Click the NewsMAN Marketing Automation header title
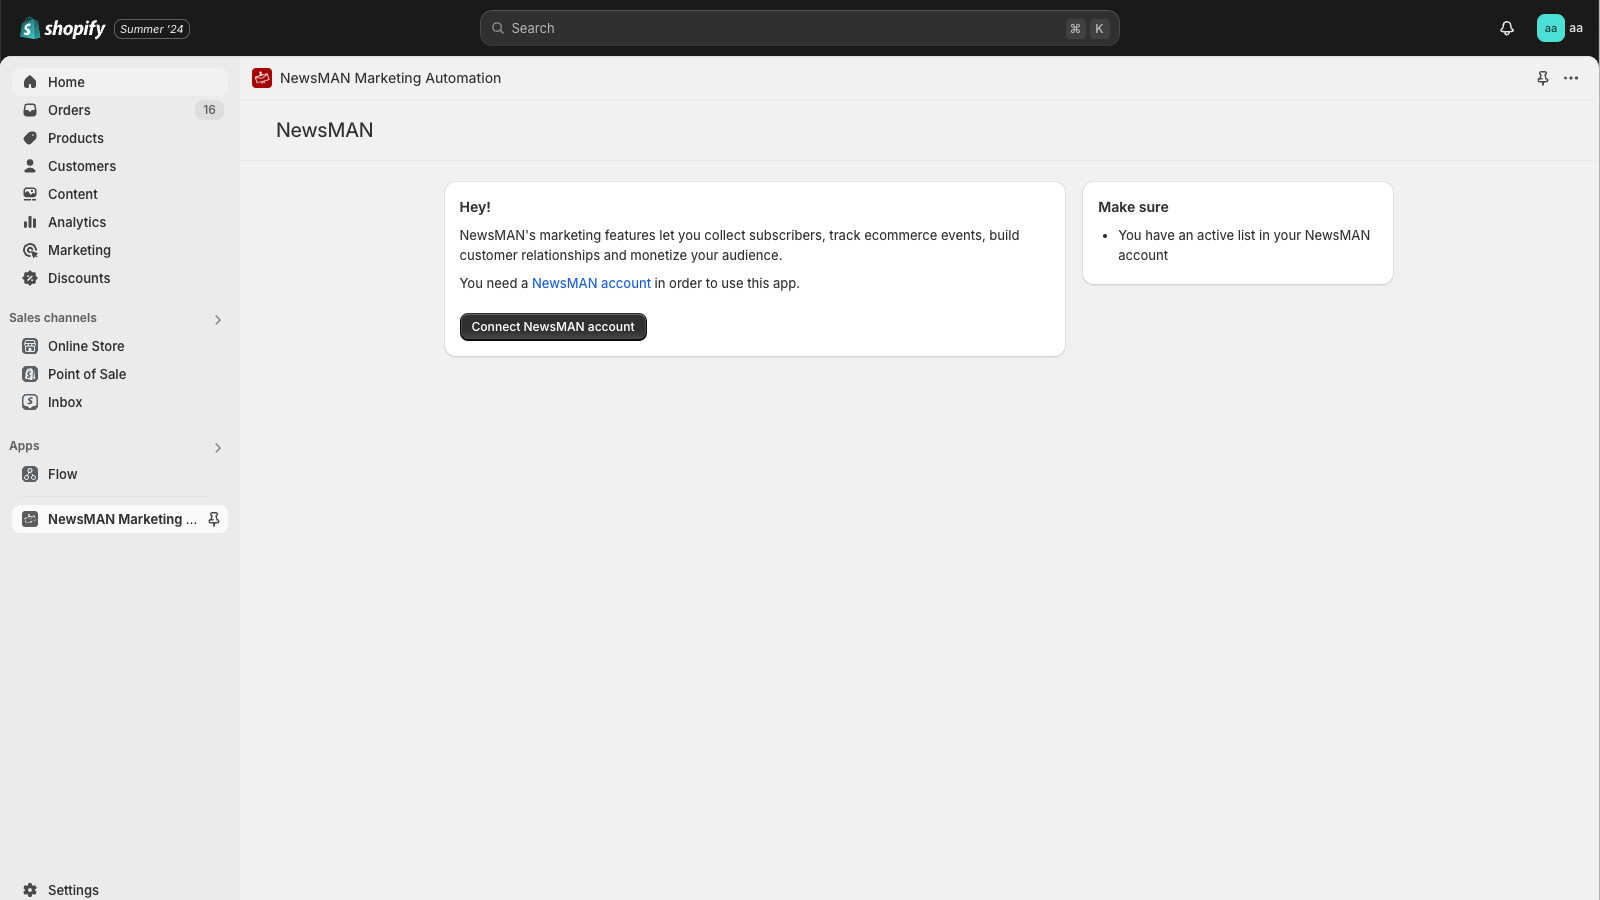Screen dimensions: 1600x900 point(390,78)
